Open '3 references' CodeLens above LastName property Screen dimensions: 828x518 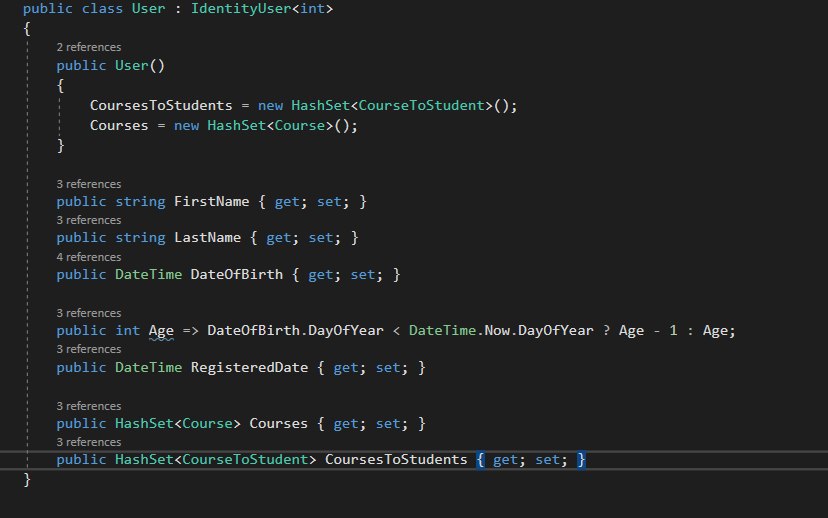[x=89, y=220]
